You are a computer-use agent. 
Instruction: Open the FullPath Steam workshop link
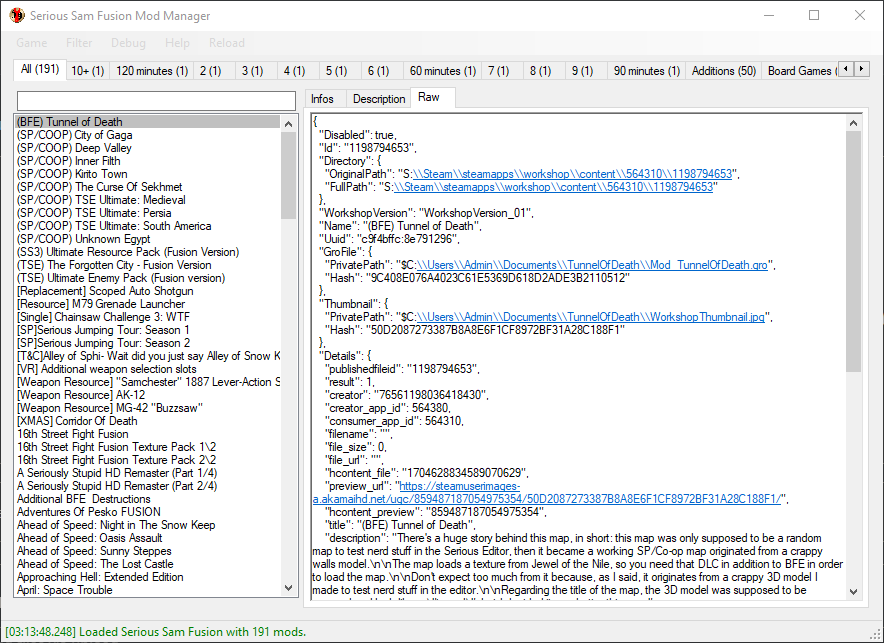pos(553,187)
